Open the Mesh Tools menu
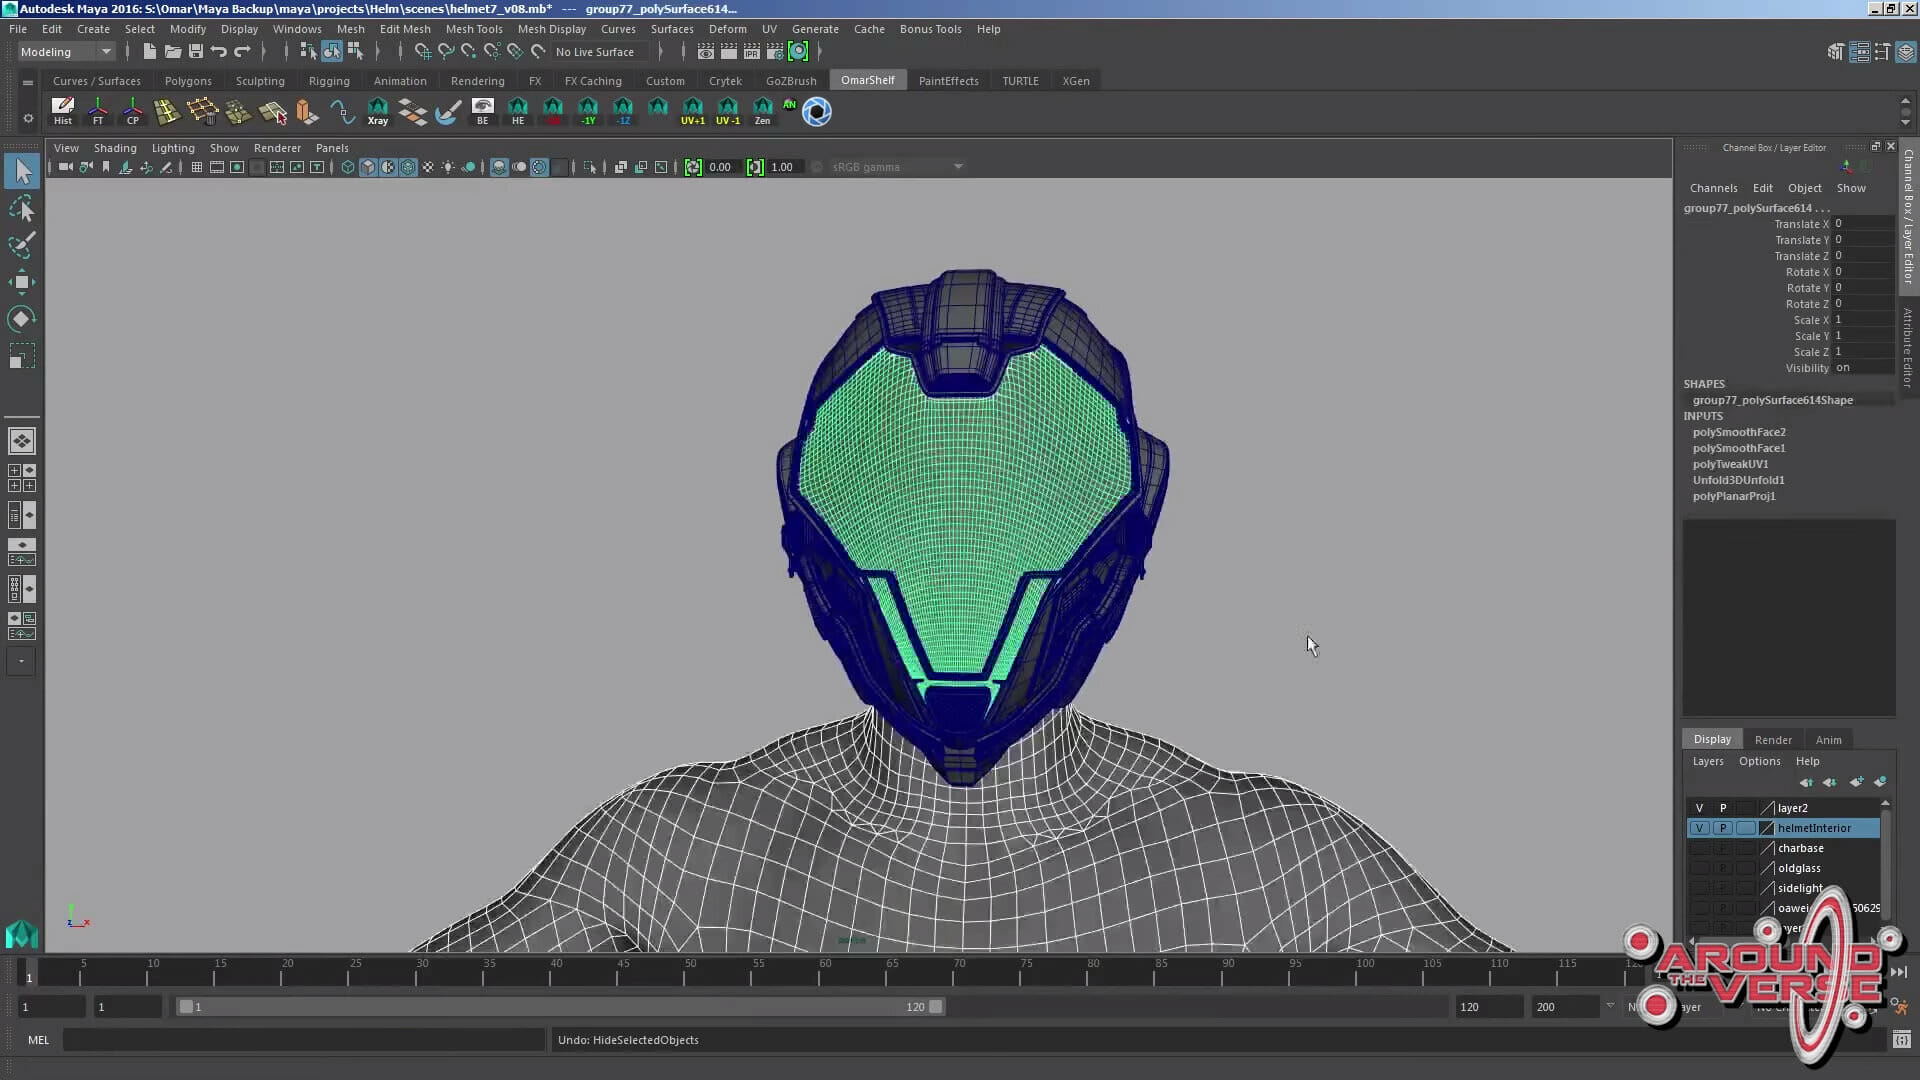Image resolution: width=1920 pixels, height=1080 pixels. (x=473, y=29)
